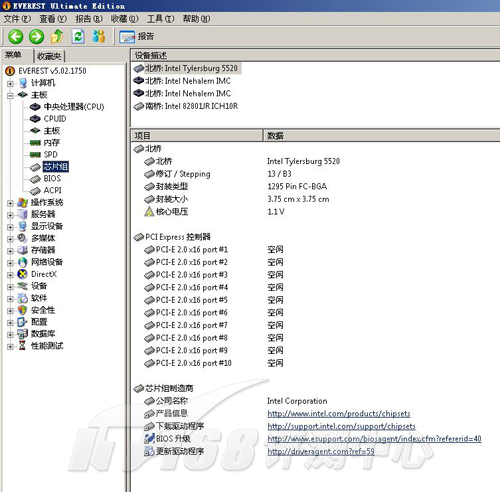Screen dimensions: 500x492
Task: Click the green Forward arrow icon
Action: 36,36
